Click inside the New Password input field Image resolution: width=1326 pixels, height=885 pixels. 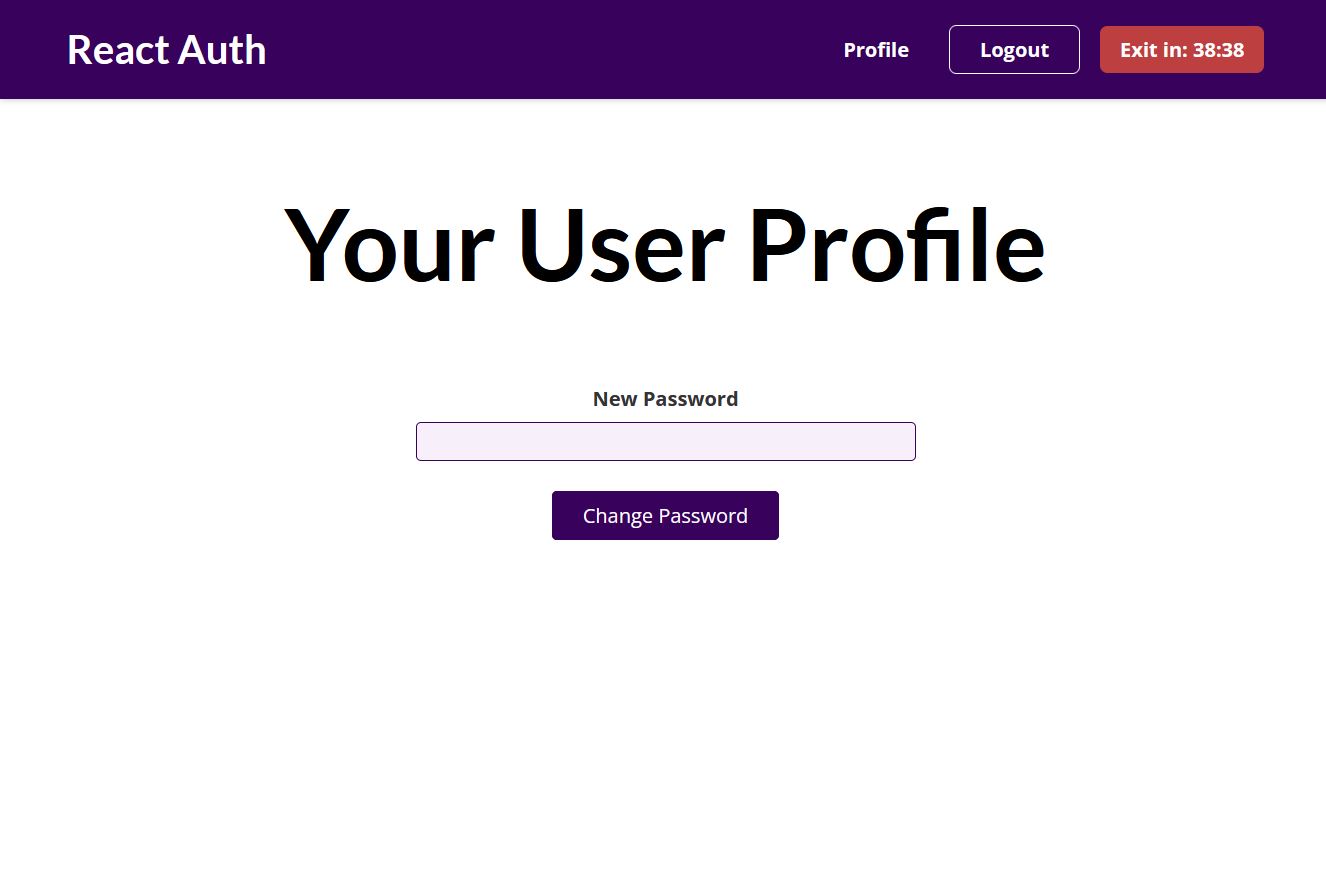(x=665, y=441)
